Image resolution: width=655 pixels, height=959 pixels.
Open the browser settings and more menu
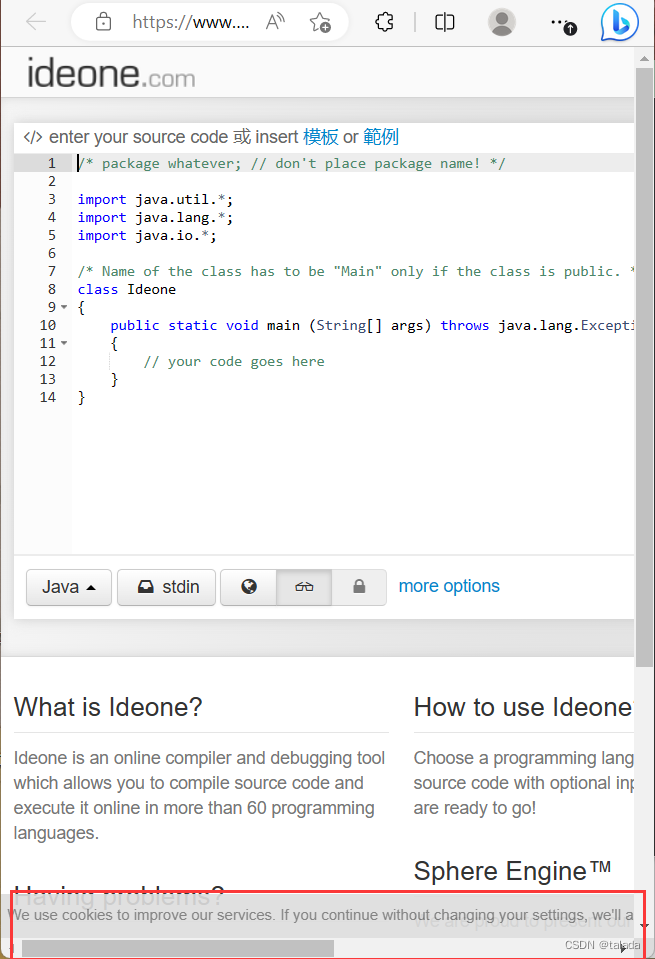563,23
